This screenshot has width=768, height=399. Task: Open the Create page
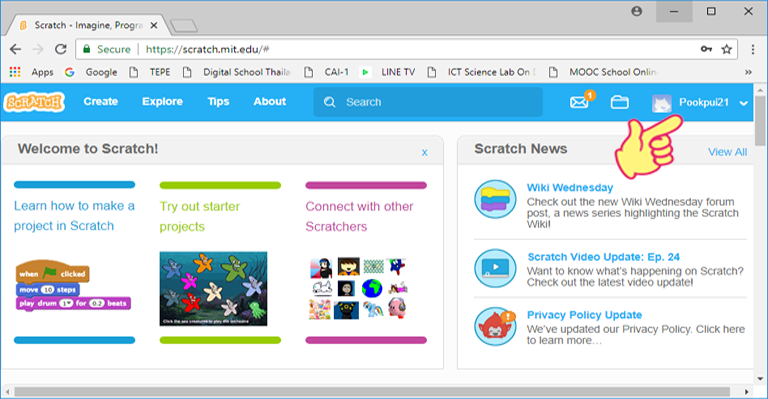pos(101,101)
